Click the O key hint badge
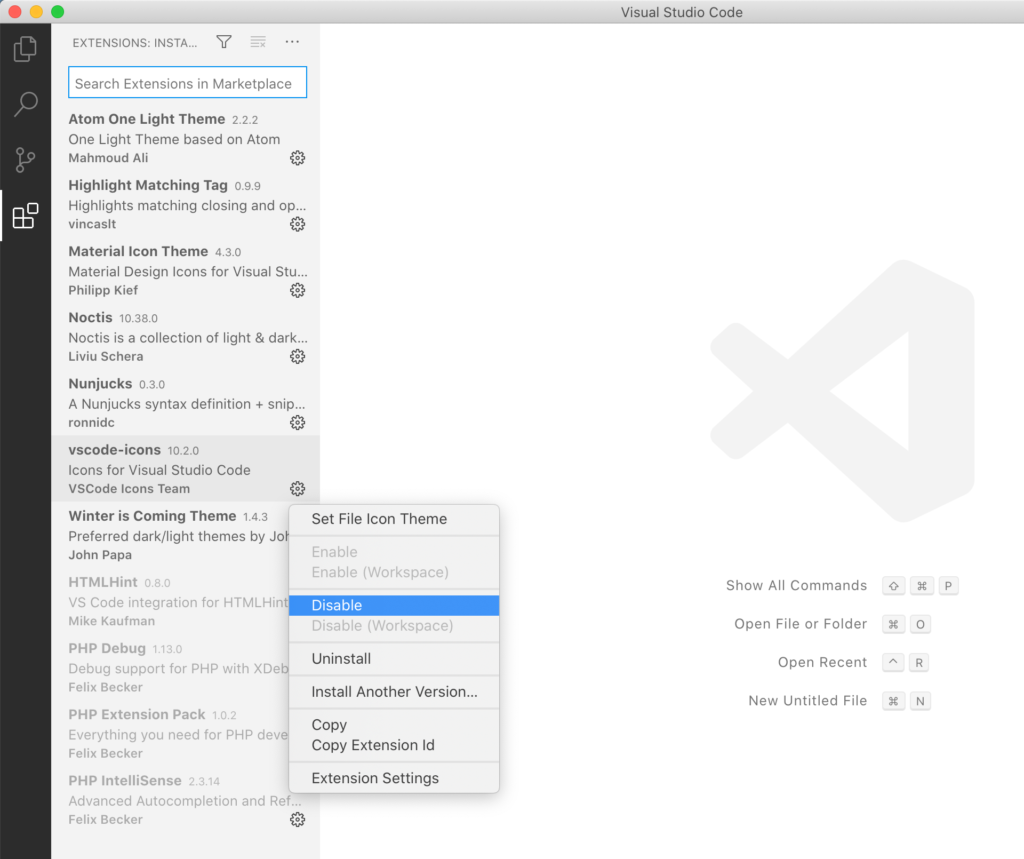Image resolution: width=1024 pixels, height=859 pixels. point(920,624)
